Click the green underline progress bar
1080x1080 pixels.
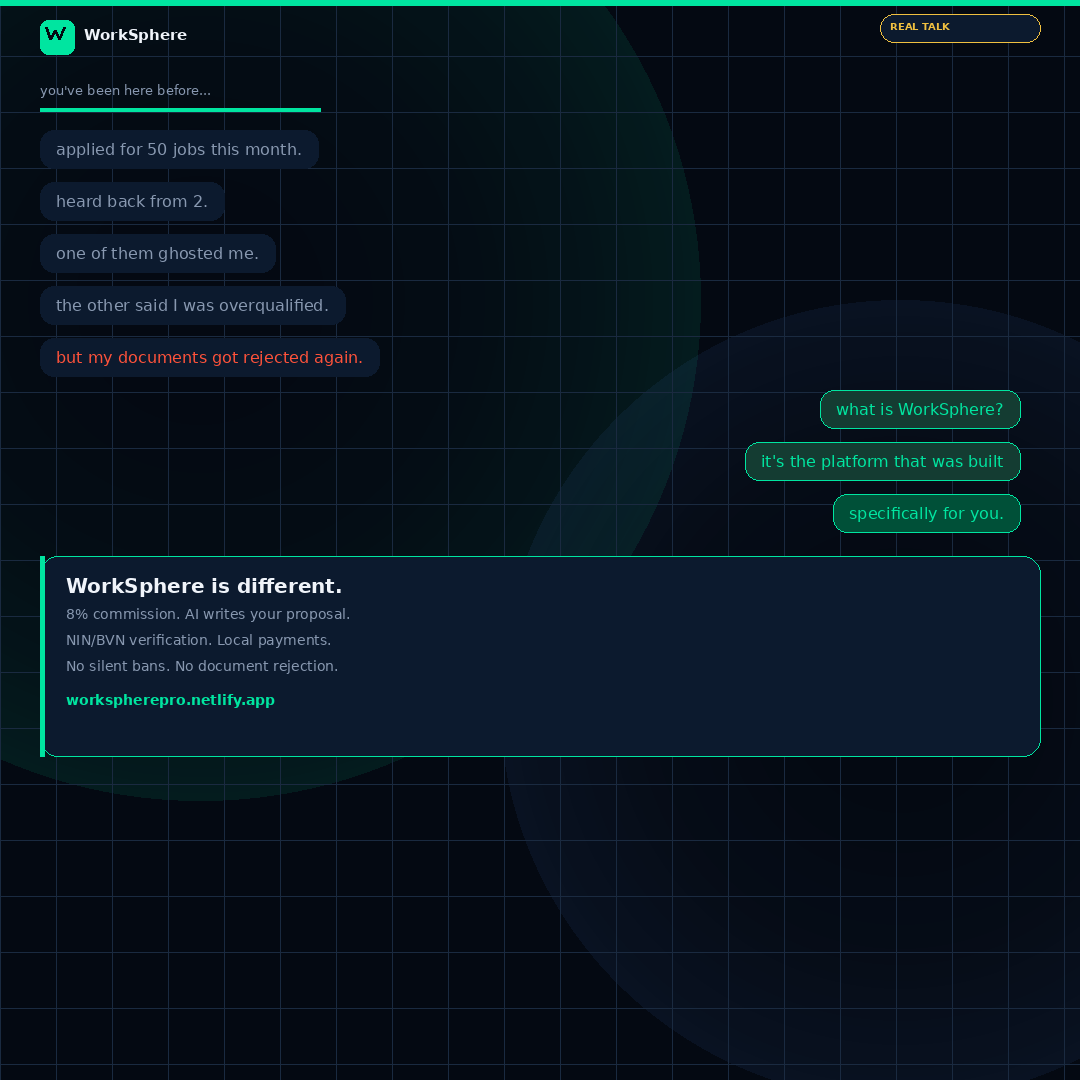click(x=180, y=110)
